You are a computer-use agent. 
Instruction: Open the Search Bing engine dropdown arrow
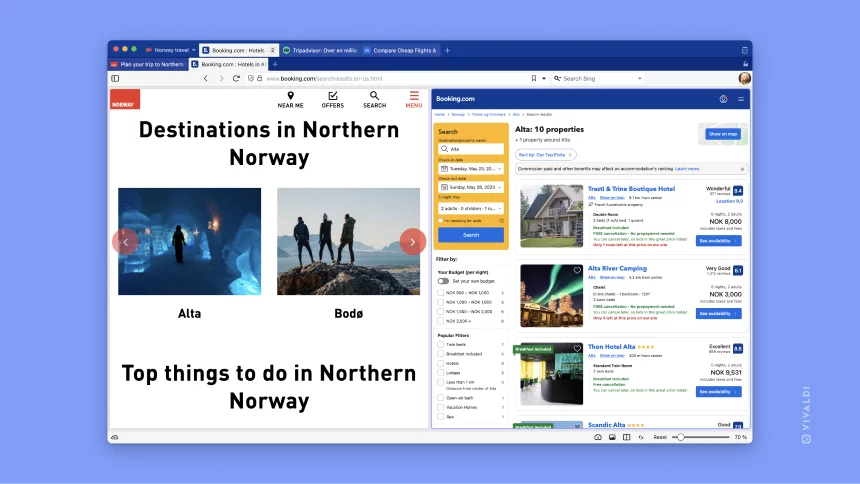coord(640,78)
